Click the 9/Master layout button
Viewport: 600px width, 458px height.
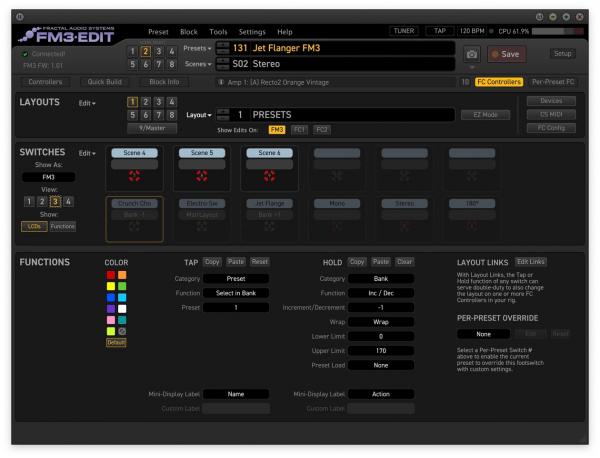[152, 128]
